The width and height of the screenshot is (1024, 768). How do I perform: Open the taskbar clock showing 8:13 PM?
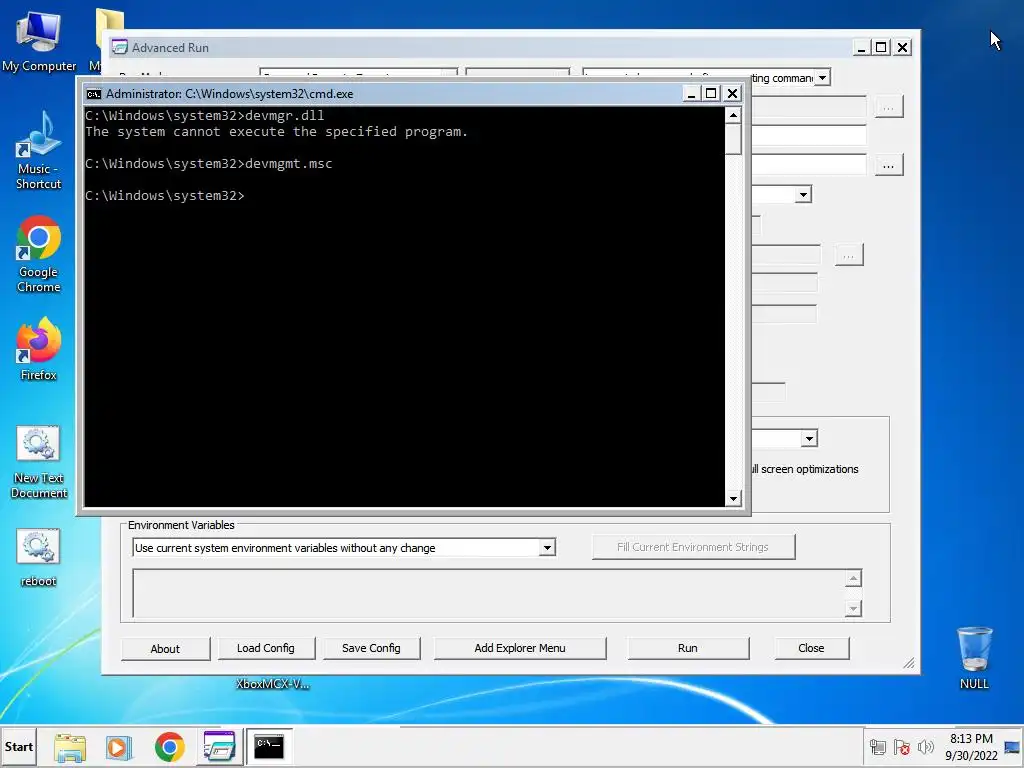(971, 739)
